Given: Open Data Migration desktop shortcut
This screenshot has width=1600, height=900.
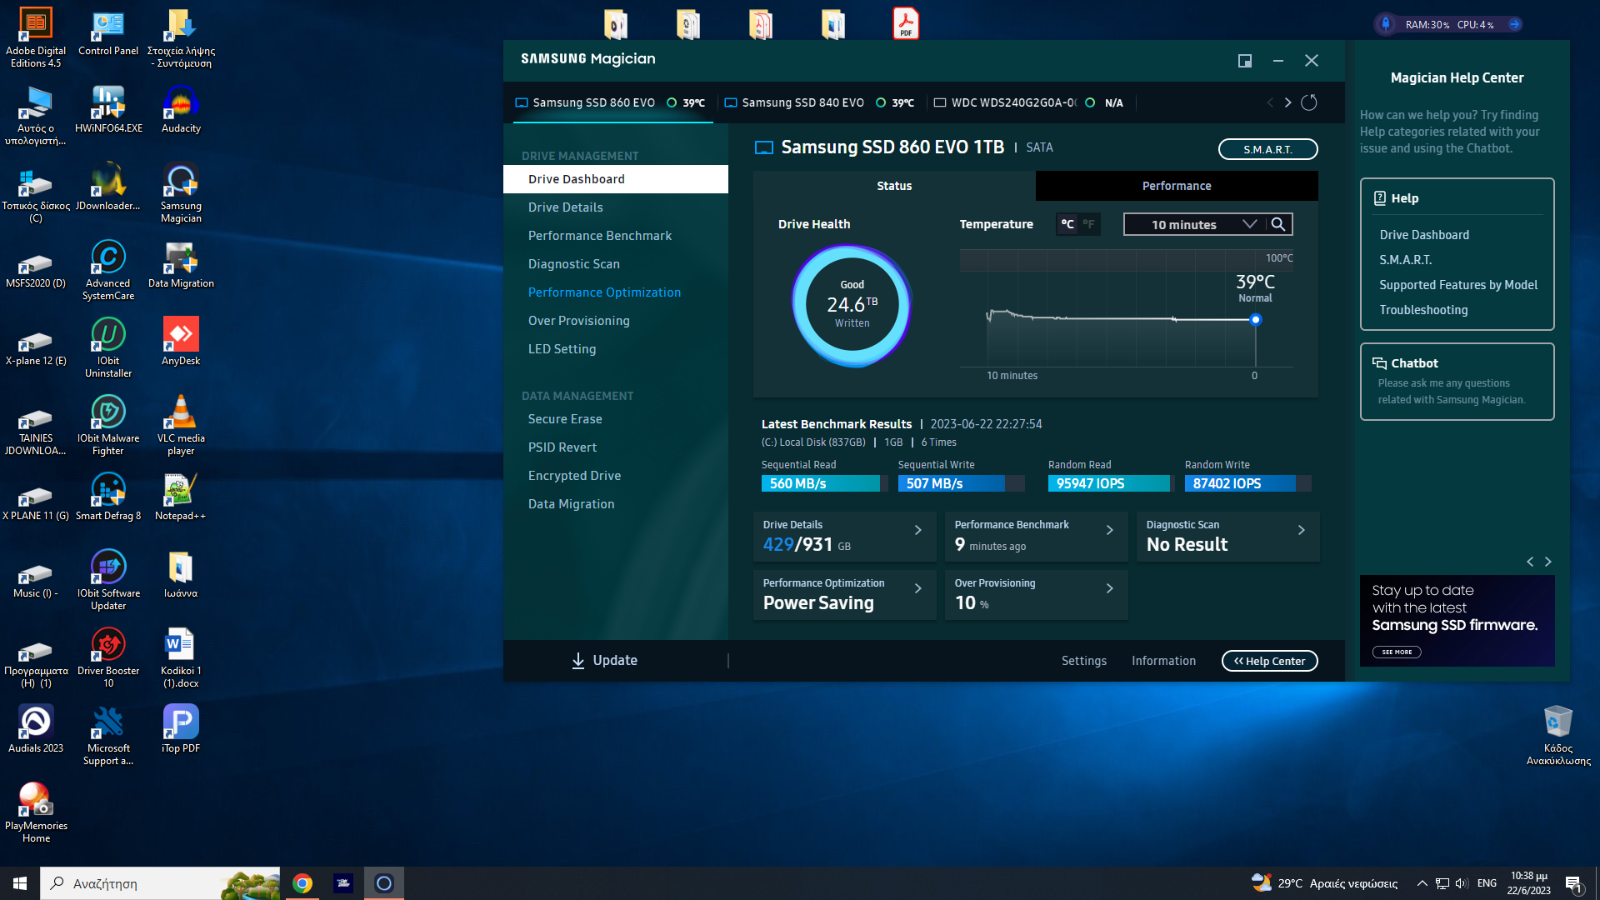Looking at the screenshot, I should coord(181,265).
